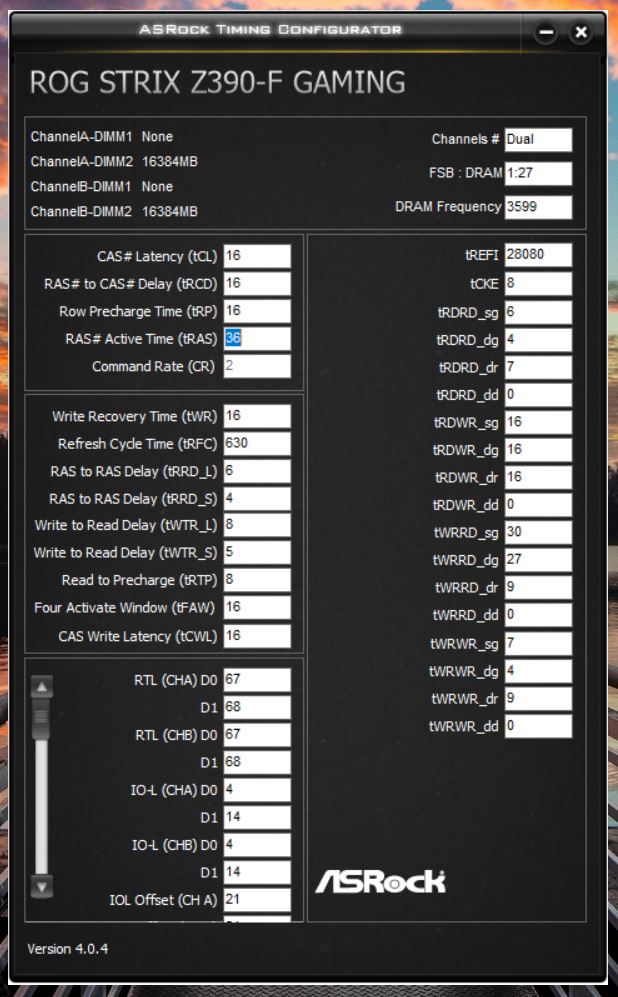Screen dimensions: 618x997
Task: Click the ChannelB-DIMM2 16384MB value
Action: [170, 211]
